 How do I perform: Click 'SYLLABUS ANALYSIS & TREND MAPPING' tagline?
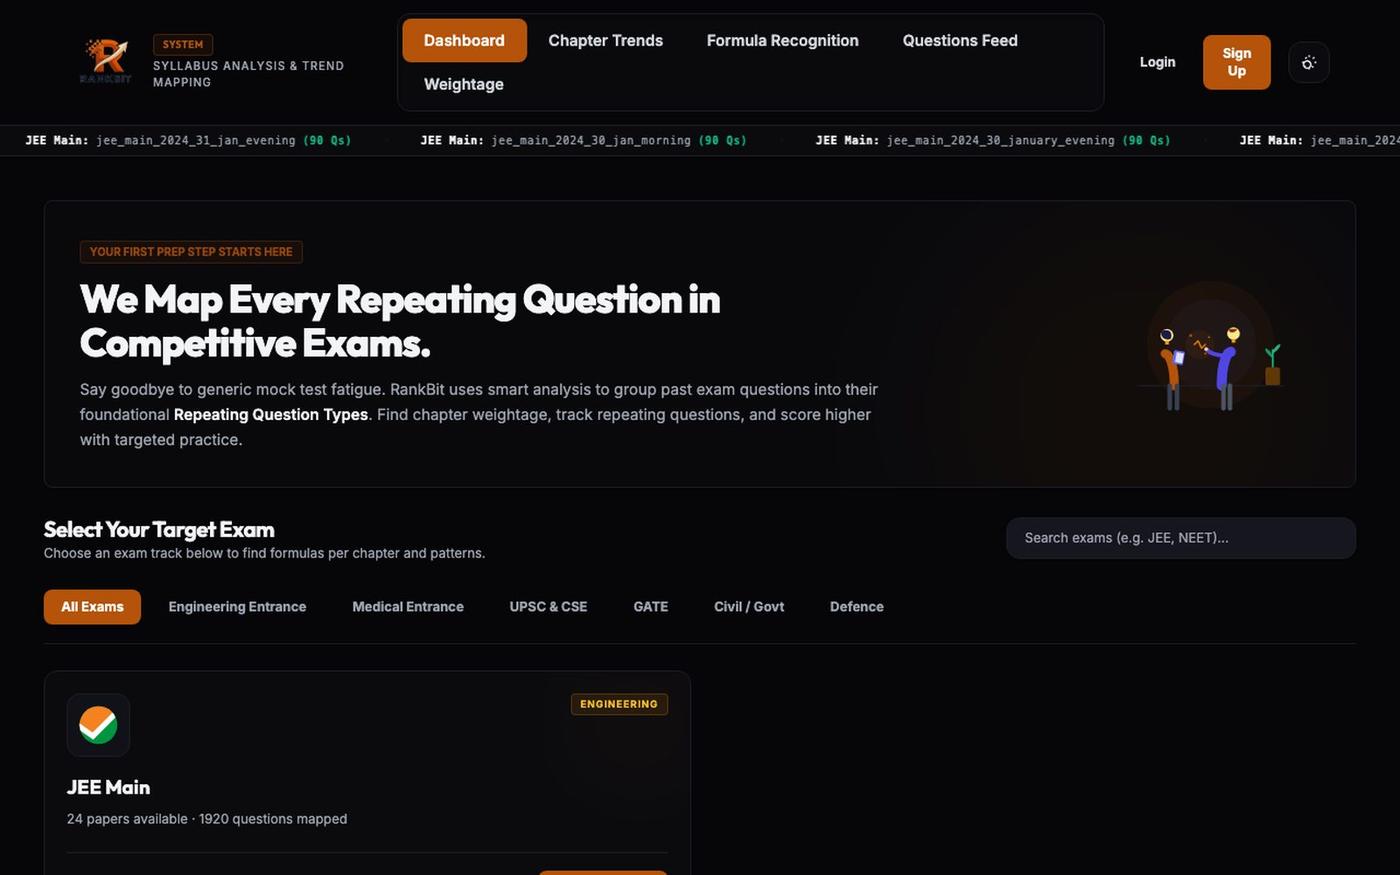pyautogui.click(x=248, y=74)
